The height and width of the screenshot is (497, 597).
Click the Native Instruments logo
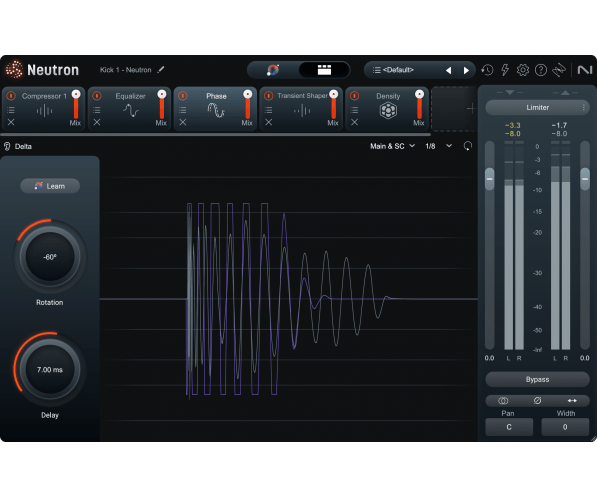[x=585, y=70]
